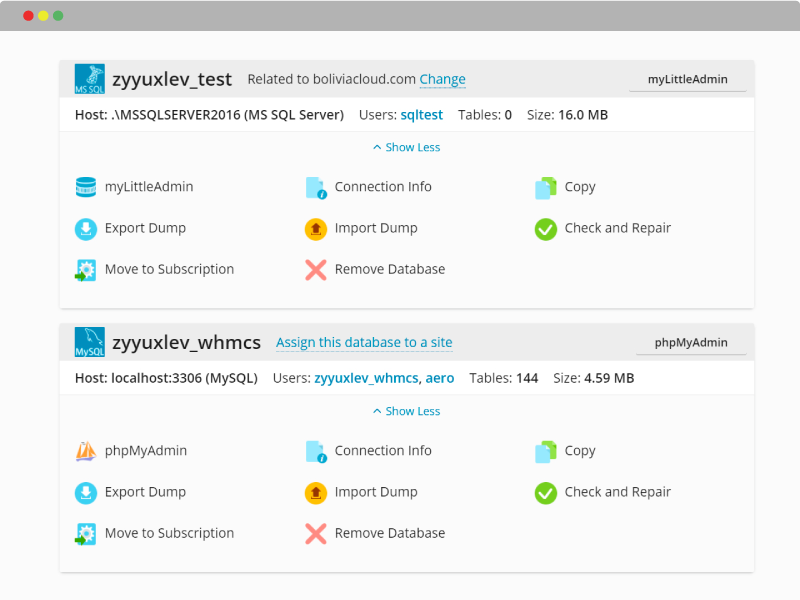
Task: Click the Change link next to boliviacloud.com
Action: 442,79
